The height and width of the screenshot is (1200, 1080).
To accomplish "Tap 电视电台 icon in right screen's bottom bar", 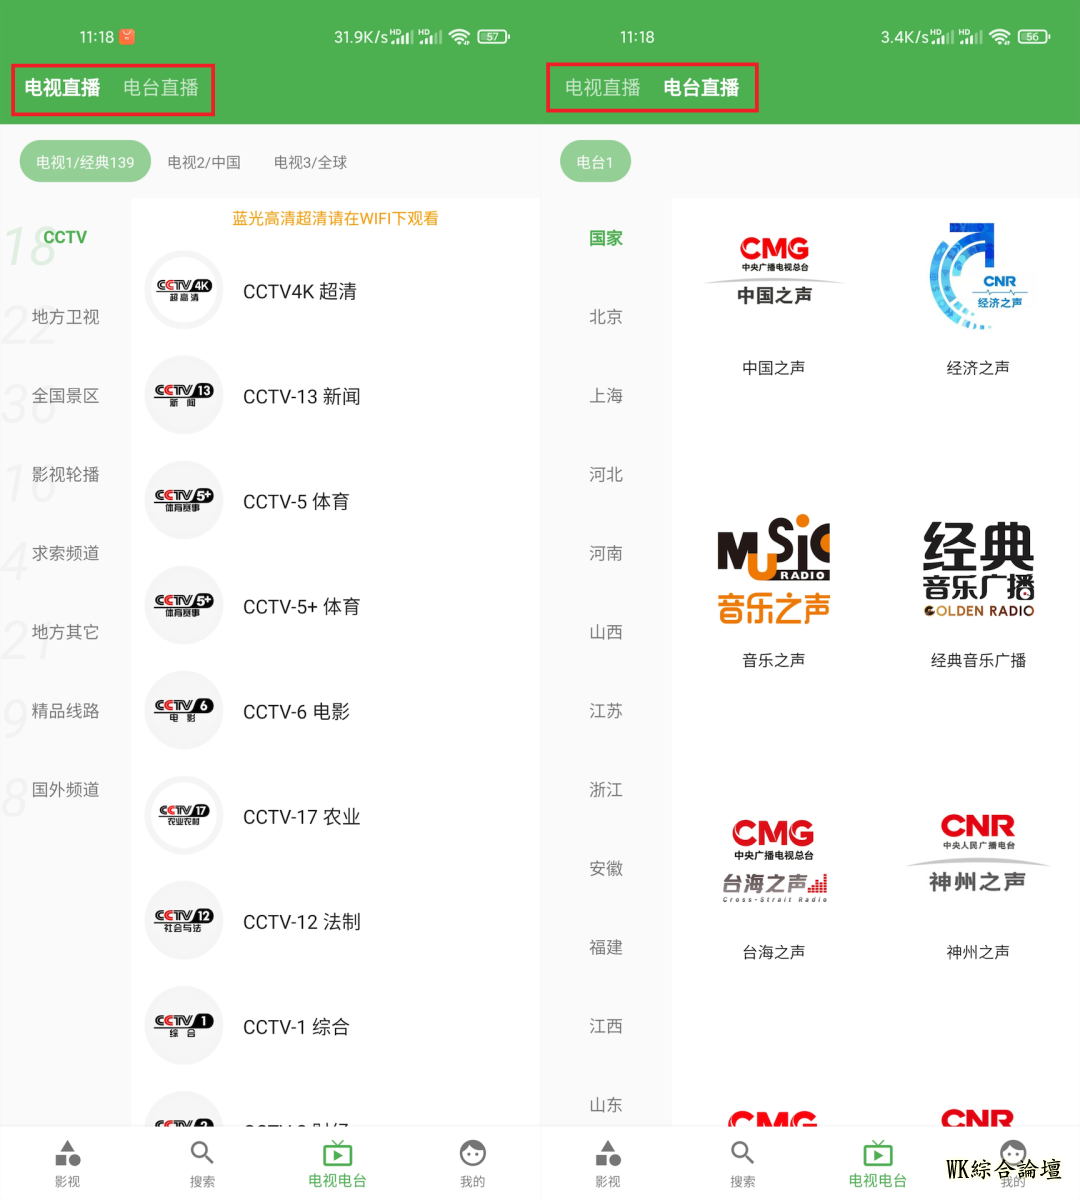I will pos(877,1154).
